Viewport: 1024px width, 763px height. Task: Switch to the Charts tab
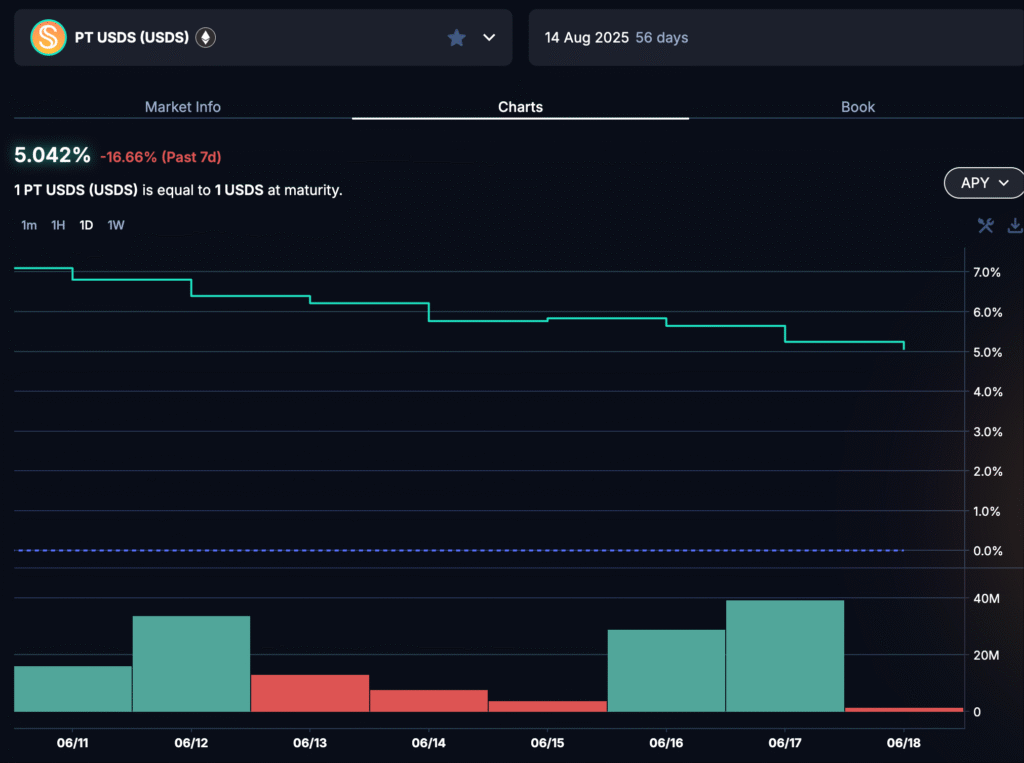(x=520, y=107)
